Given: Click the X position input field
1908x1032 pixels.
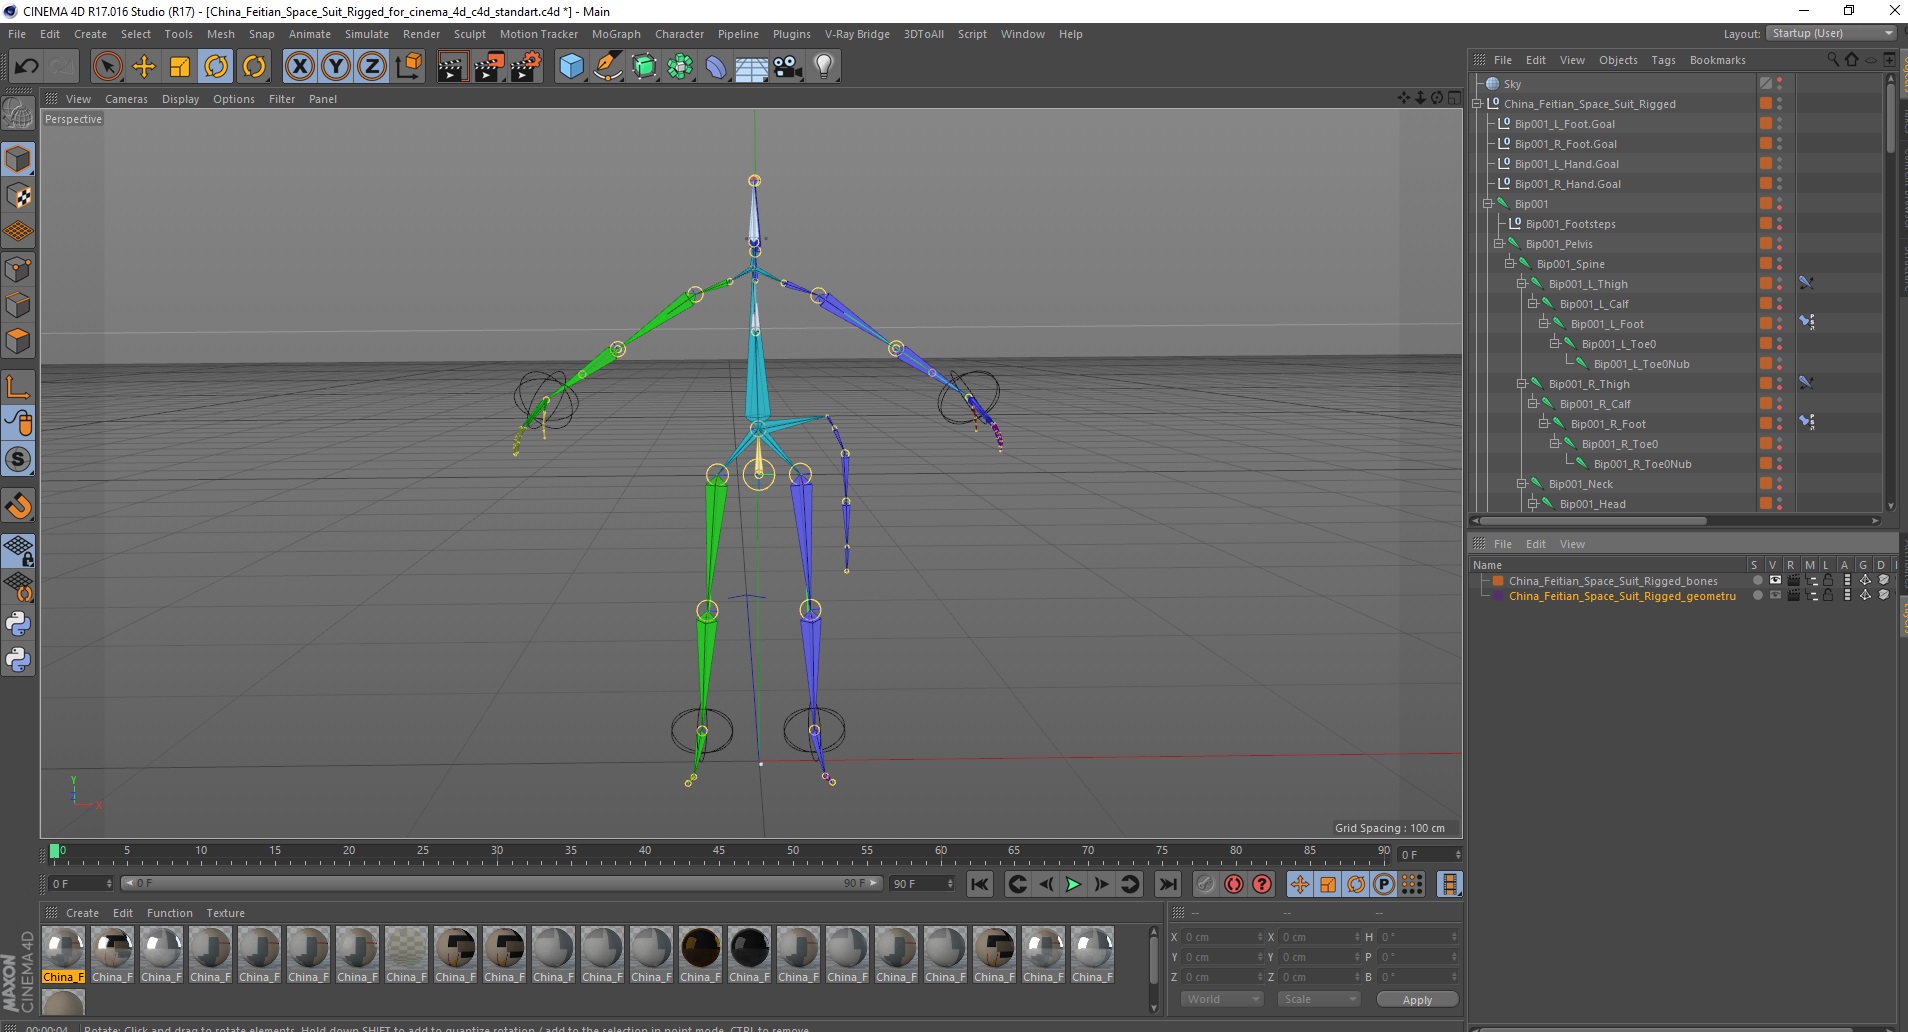Looking at the screenshot, I should coord(1223,937).
